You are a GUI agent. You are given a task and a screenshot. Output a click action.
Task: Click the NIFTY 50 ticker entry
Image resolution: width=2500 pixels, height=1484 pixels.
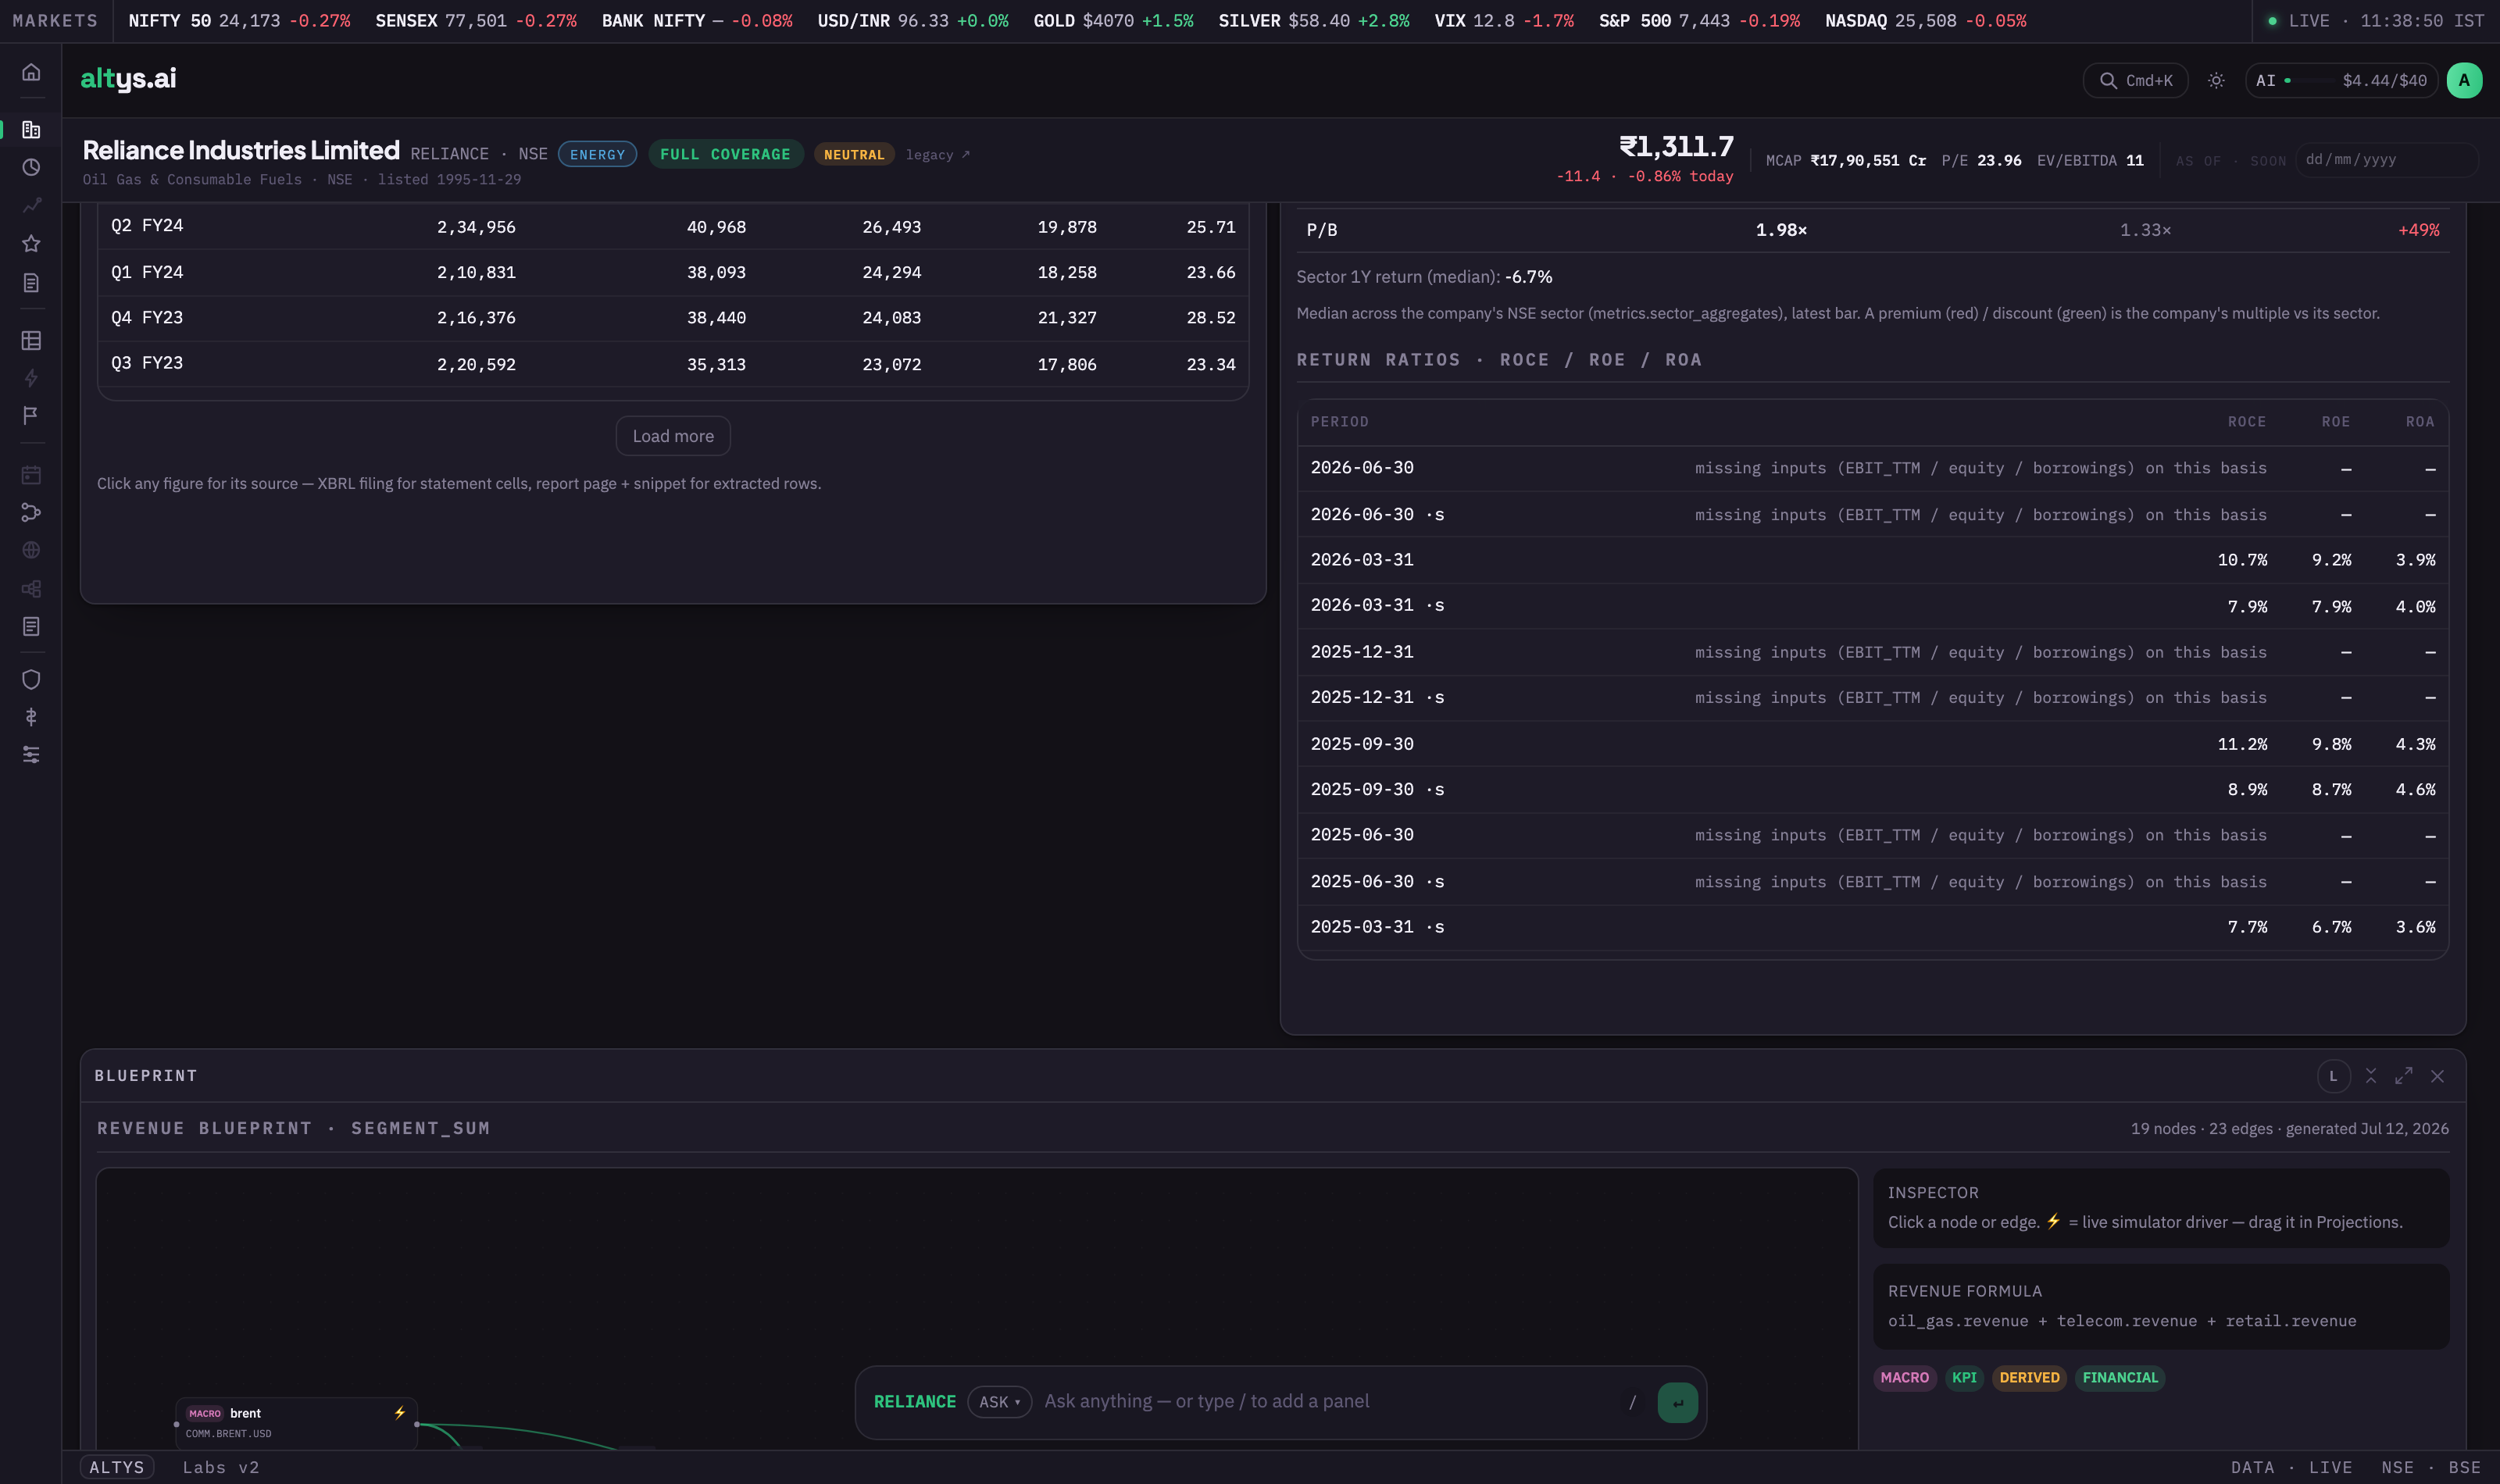[x=239, y=21]
